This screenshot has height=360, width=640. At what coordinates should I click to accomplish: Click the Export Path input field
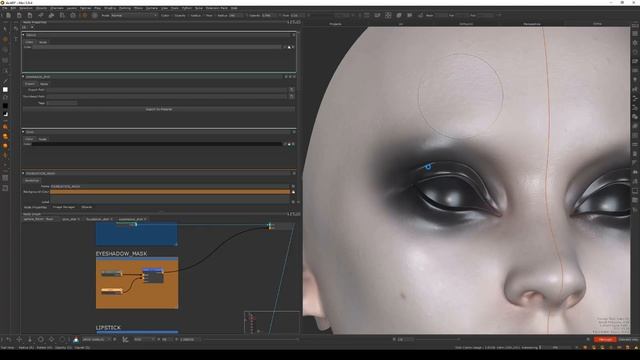[x=167, y=89]
